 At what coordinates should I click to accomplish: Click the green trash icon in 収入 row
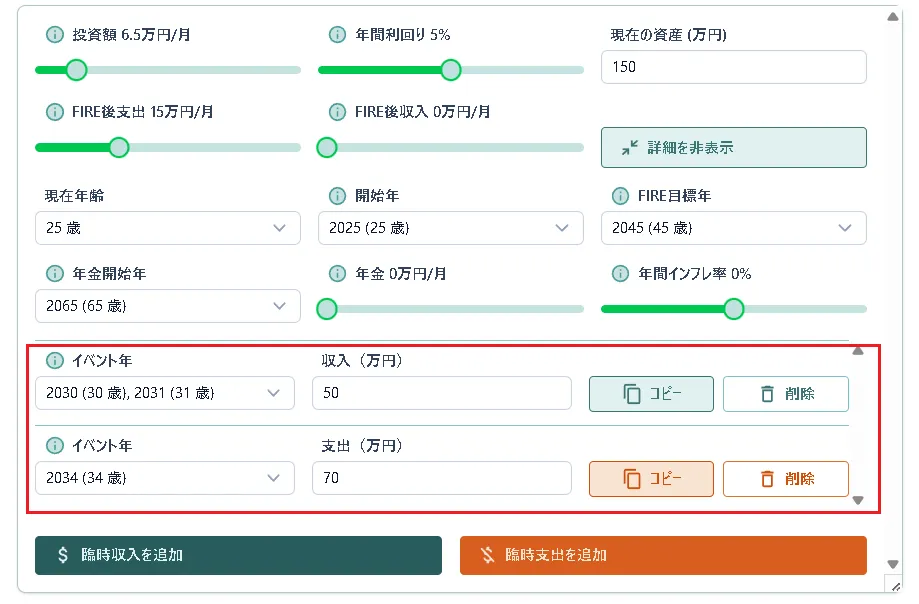[767, 394]
